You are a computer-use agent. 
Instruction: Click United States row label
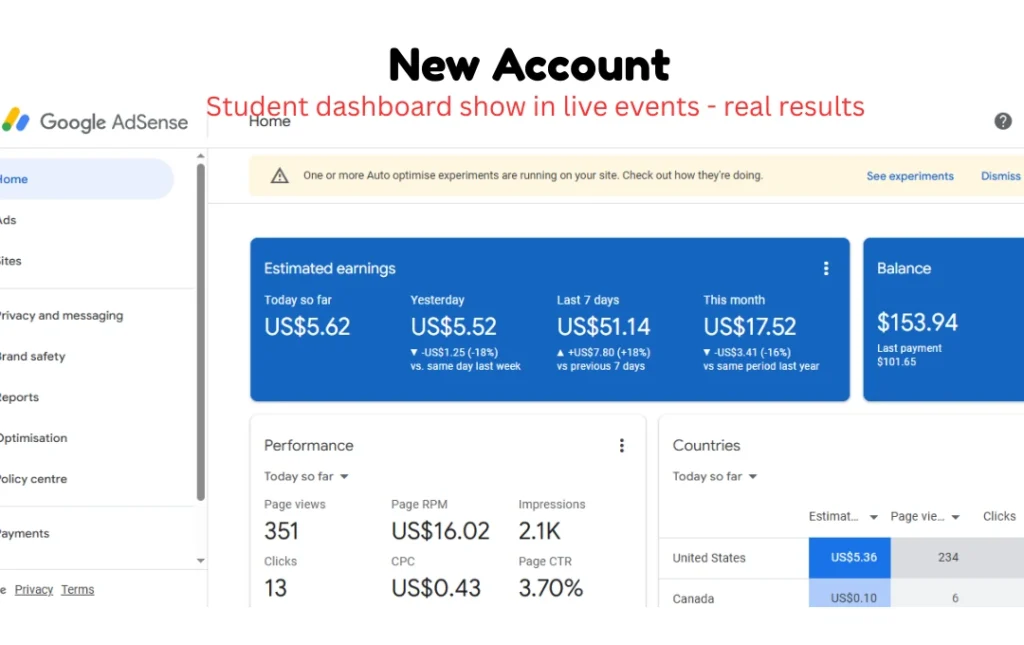pyautogui.click(x=709, y=558)
